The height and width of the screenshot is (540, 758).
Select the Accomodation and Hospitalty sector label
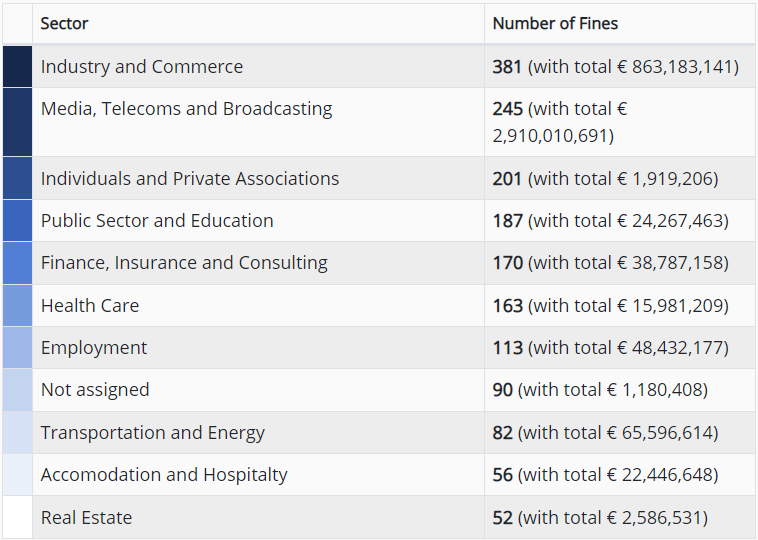point(164,475)
